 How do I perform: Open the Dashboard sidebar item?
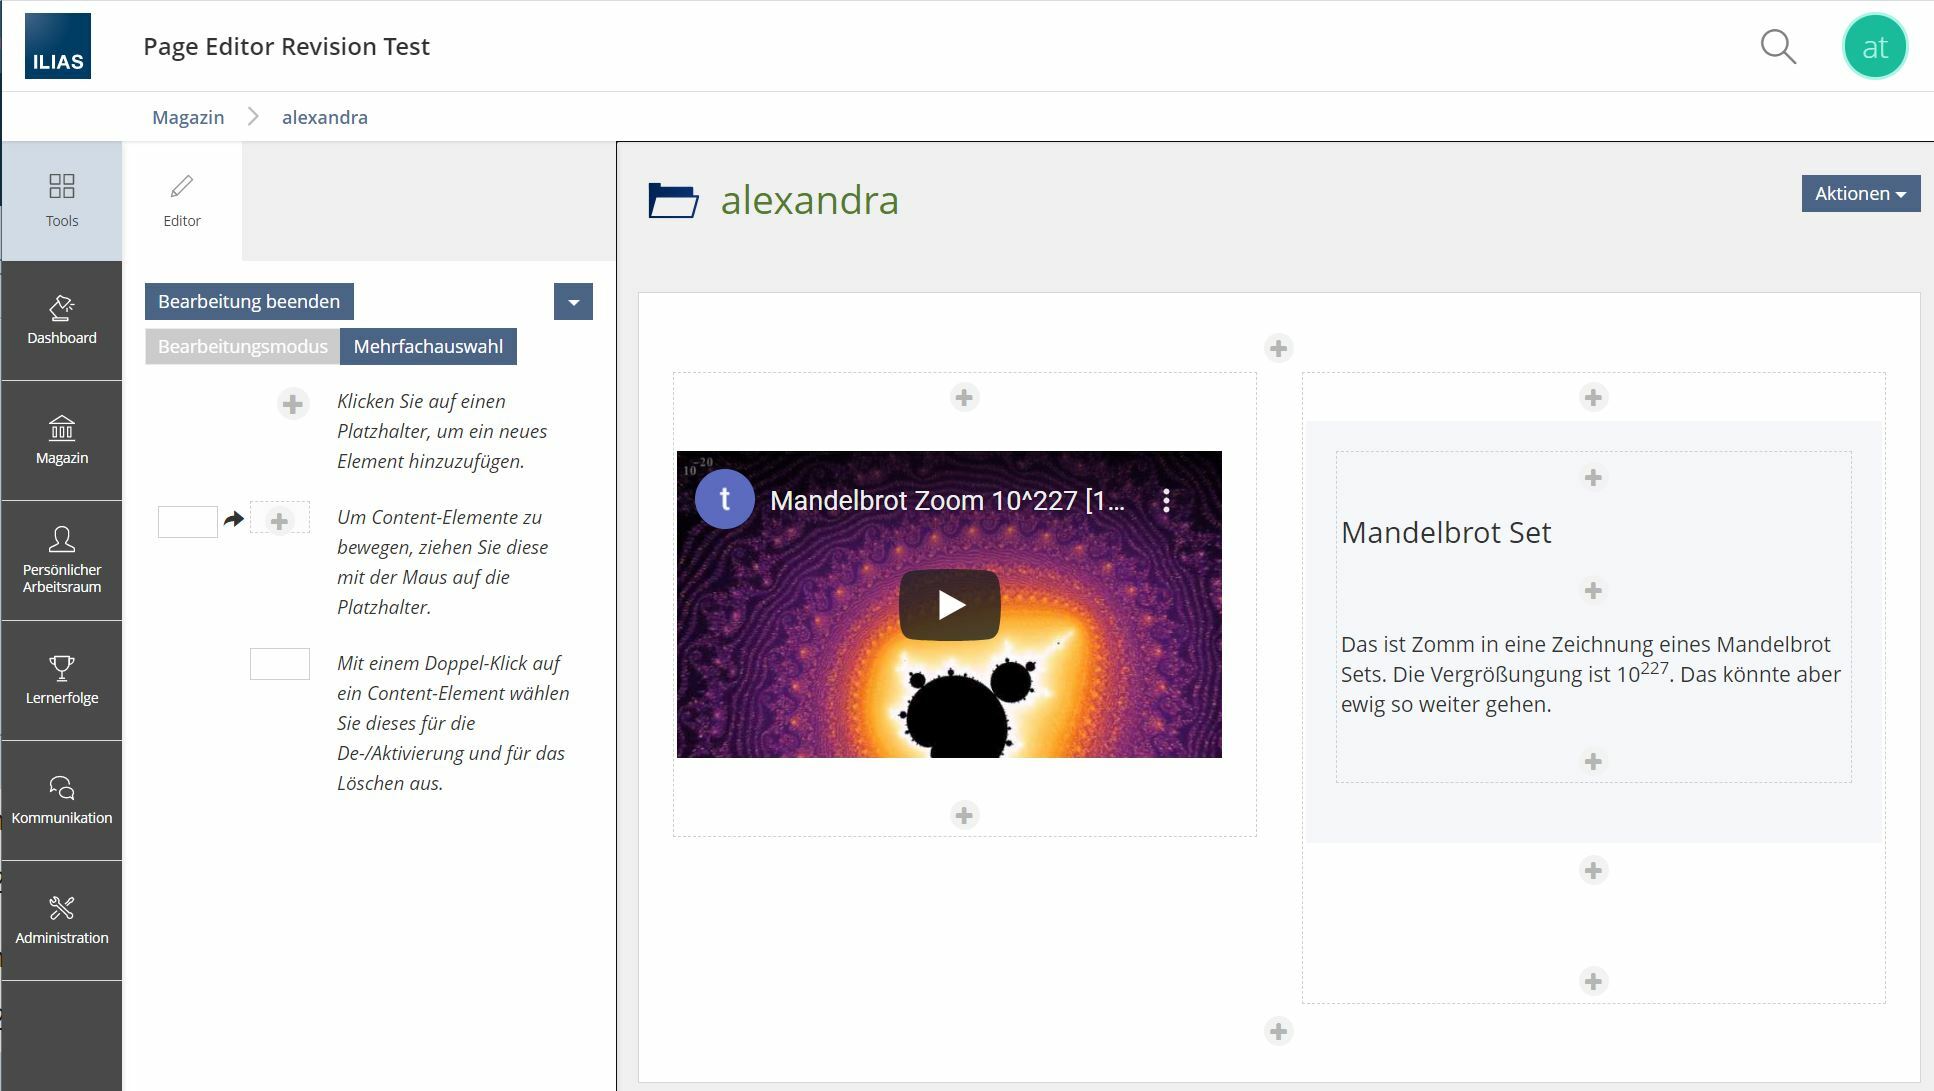click(x=61, y=320)
